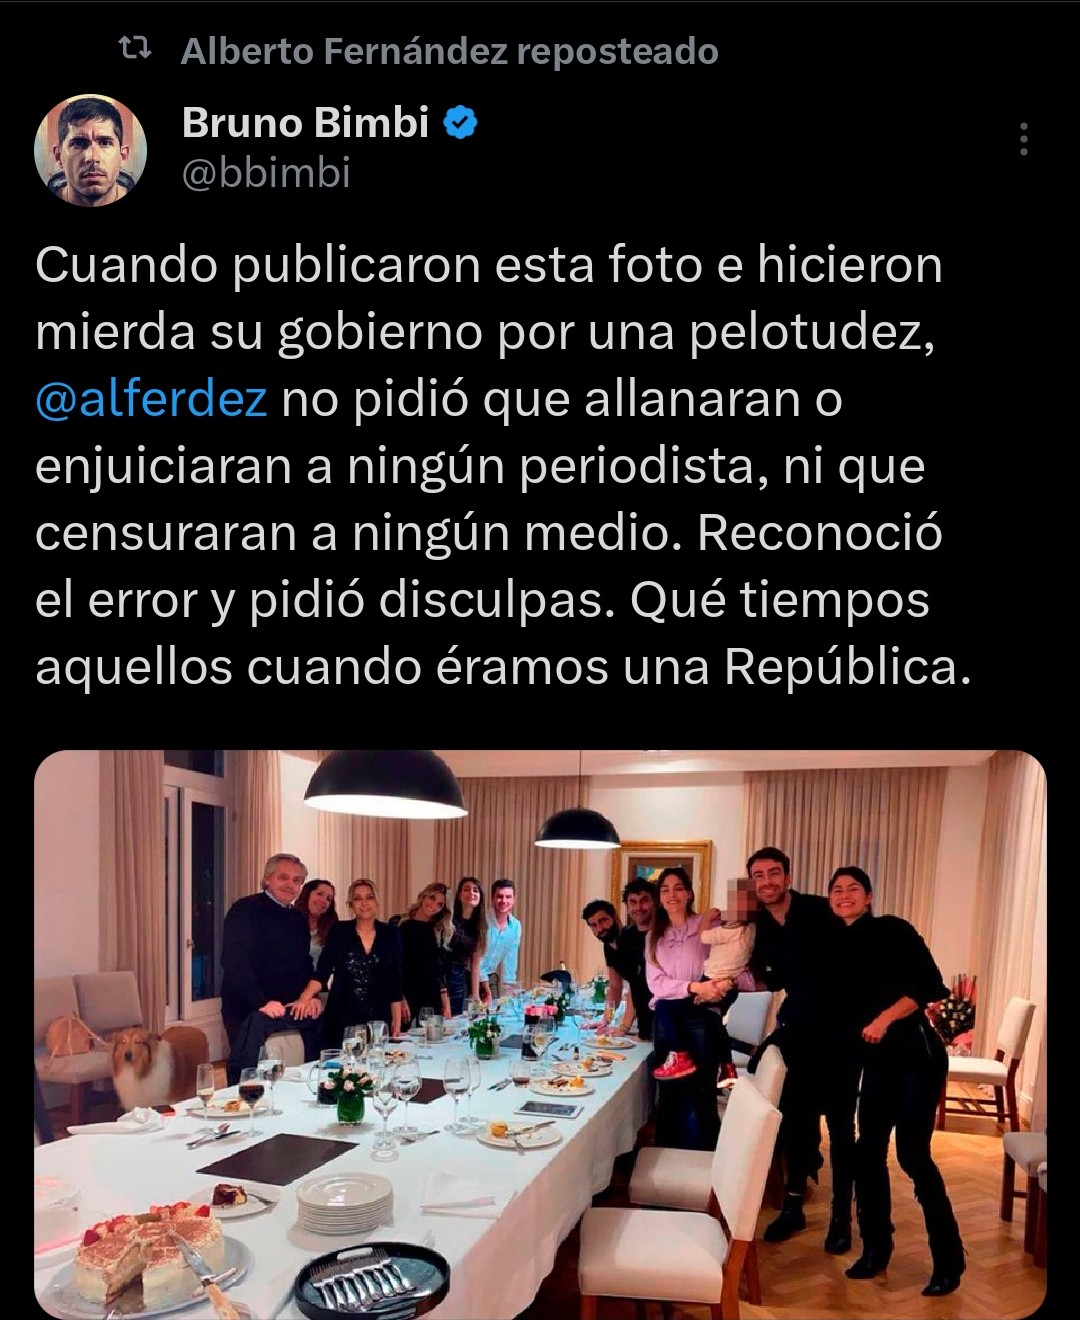Click the @bbimbi handle
Screen dimensions: 1080x1320
(266, 173)
